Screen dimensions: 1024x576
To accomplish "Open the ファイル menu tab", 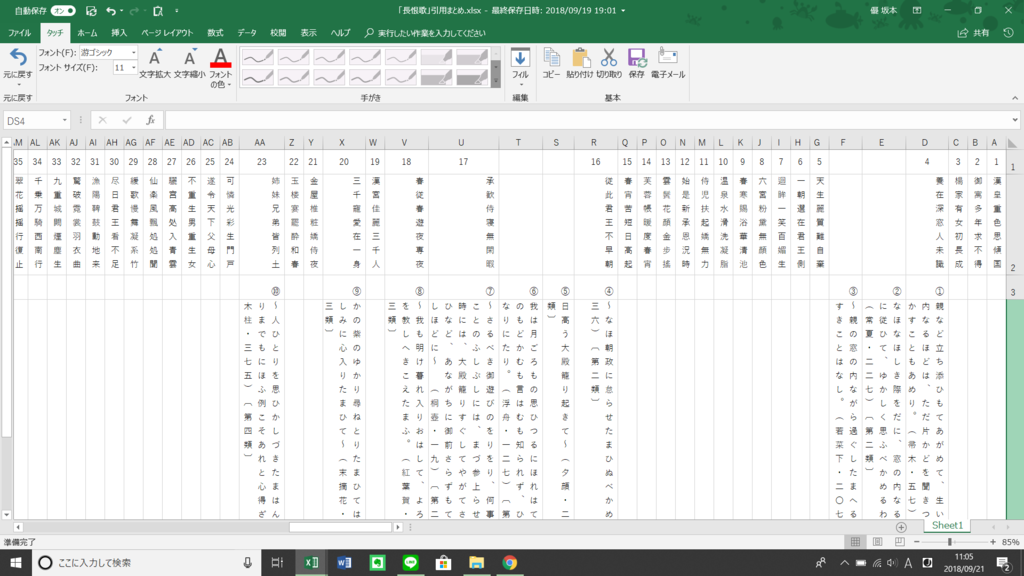I will 19,33.
